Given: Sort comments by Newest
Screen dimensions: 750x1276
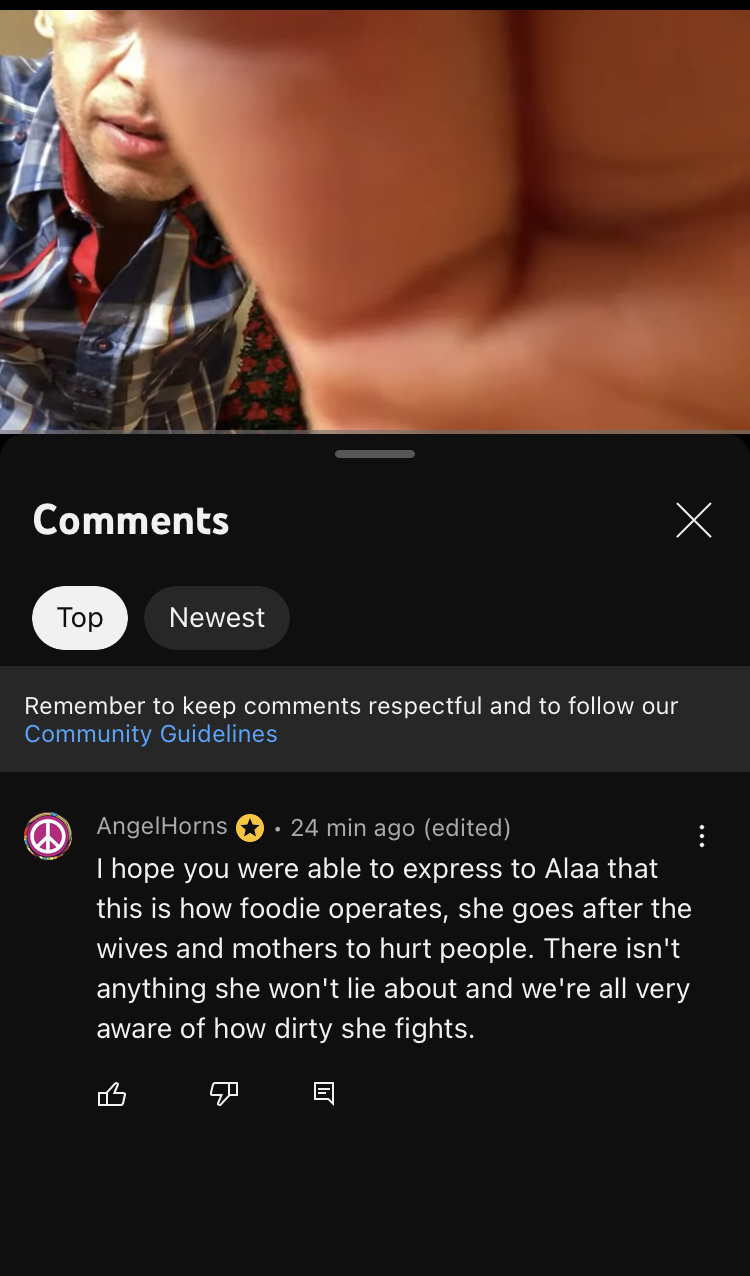Looking at the screenshot, I should pos(217,618).
